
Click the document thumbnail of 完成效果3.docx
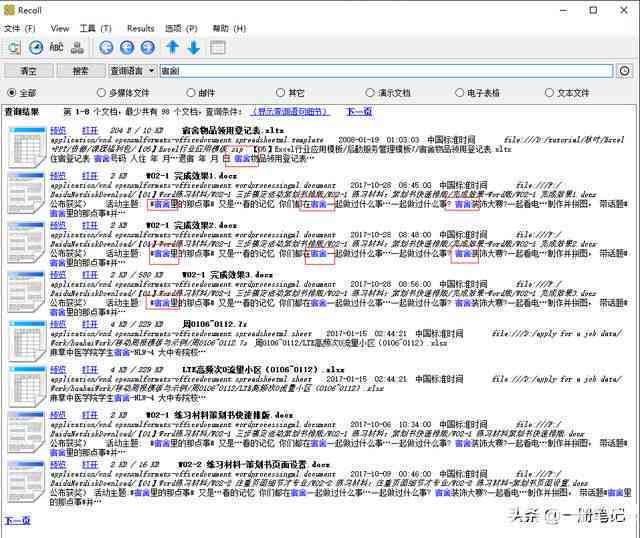pos(27,291)
